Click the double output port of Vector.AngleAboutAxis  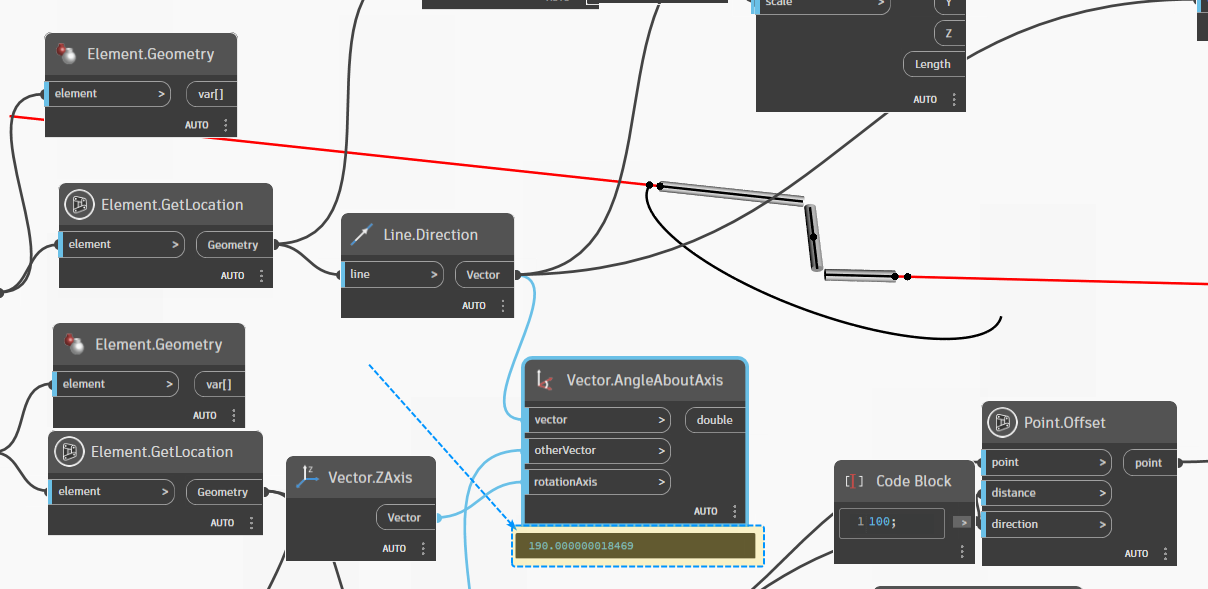point(714,420)
